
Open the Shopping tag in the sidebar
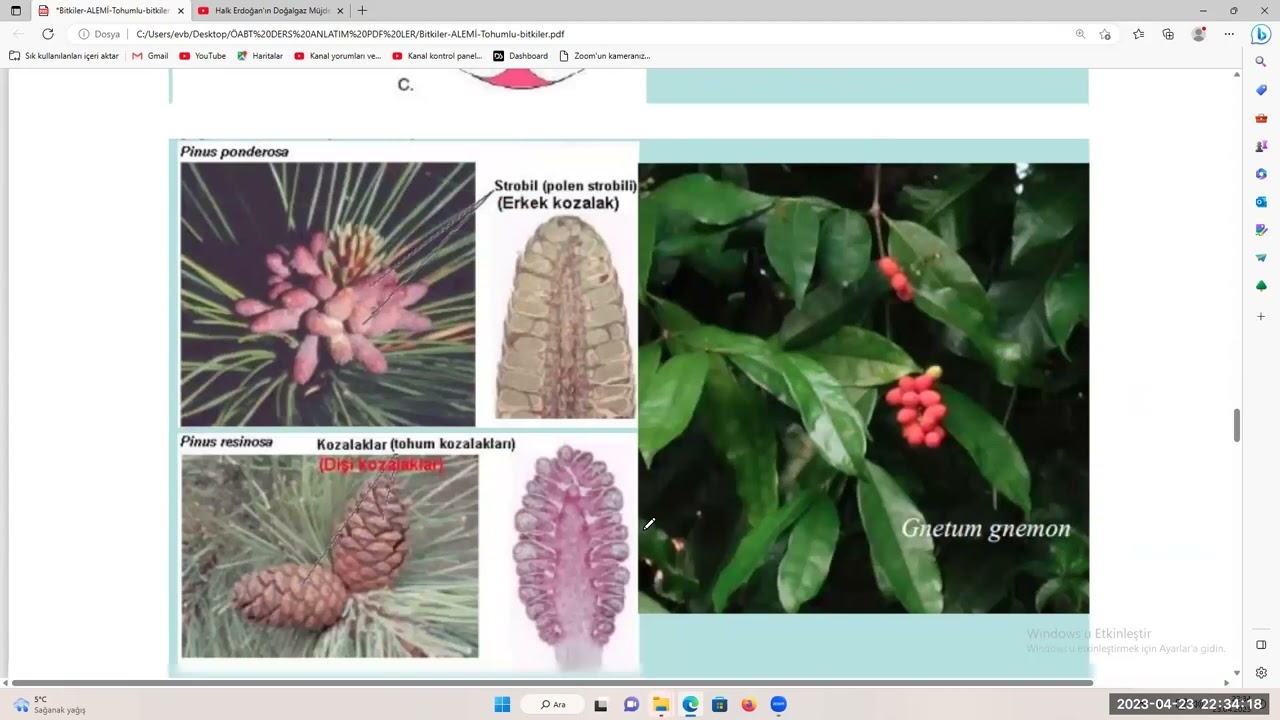1261,90
